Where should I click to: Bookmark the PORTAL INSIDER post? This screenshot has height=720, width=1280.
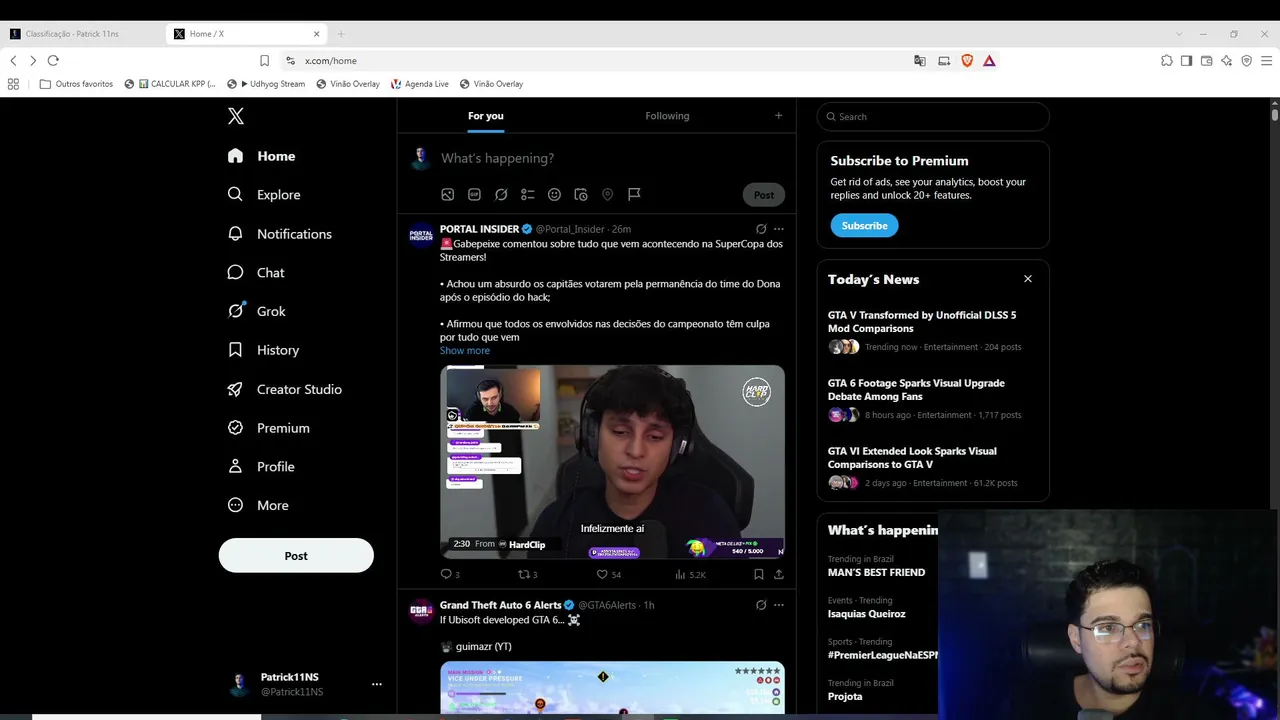click(x=759, y=574)
